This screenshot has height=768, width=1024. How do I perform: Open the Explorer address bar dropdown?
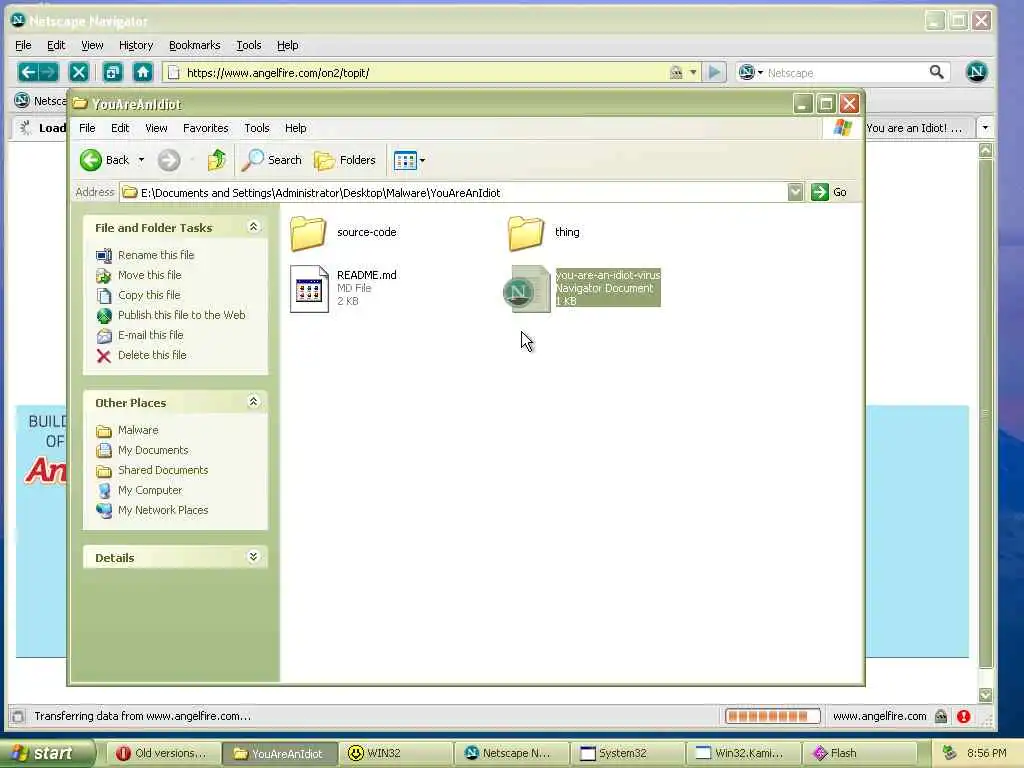[795, 192]
